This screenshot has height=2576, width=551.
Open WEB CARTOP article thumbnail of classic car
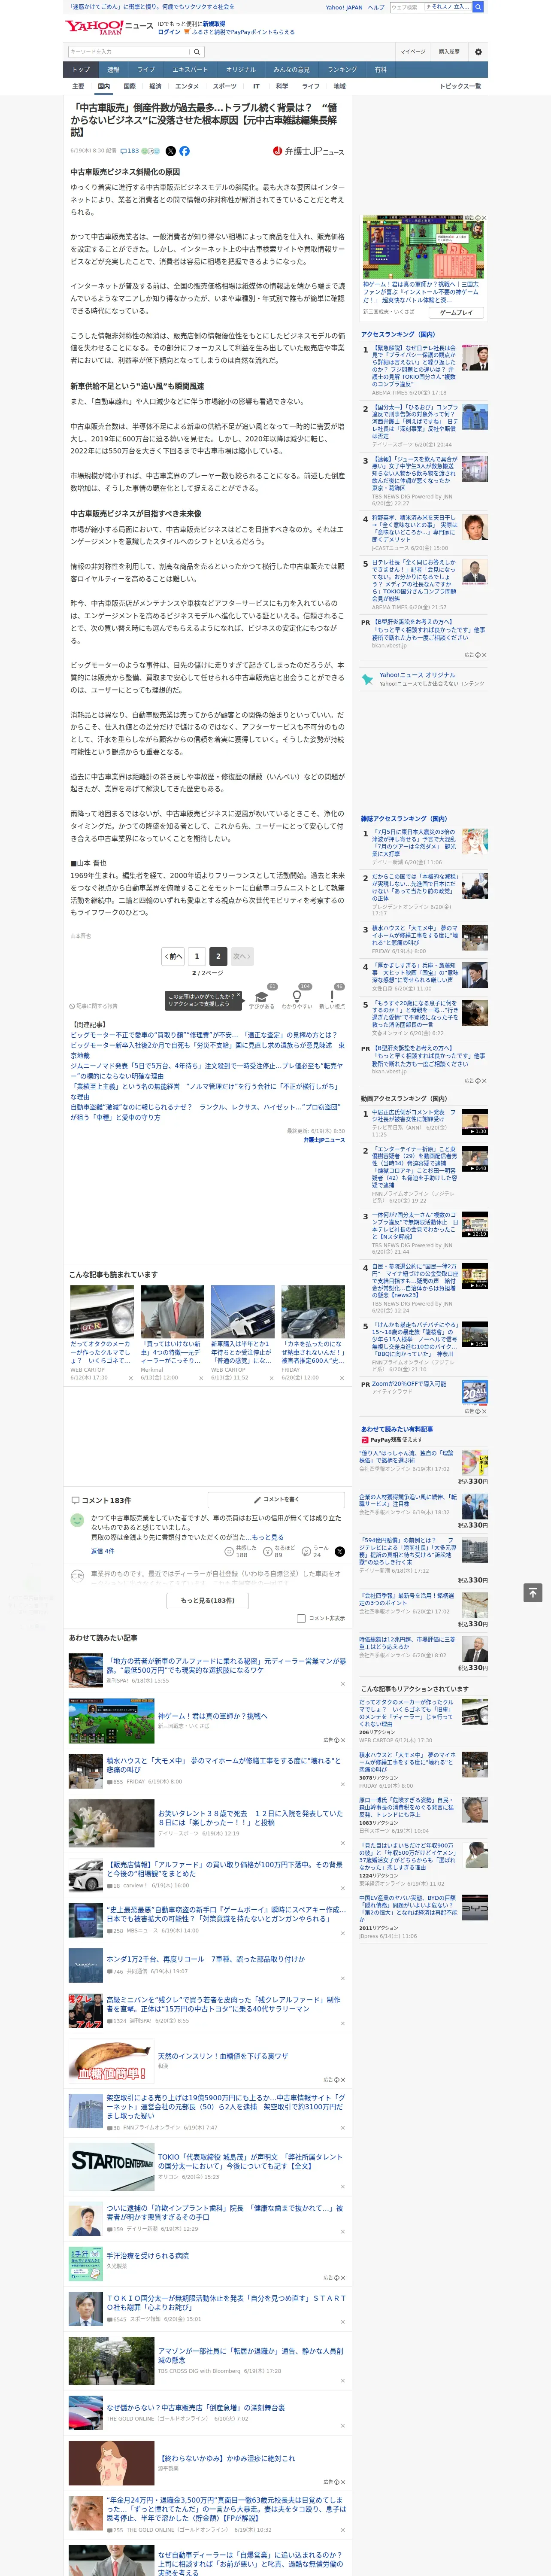[x=102, y=1311]
